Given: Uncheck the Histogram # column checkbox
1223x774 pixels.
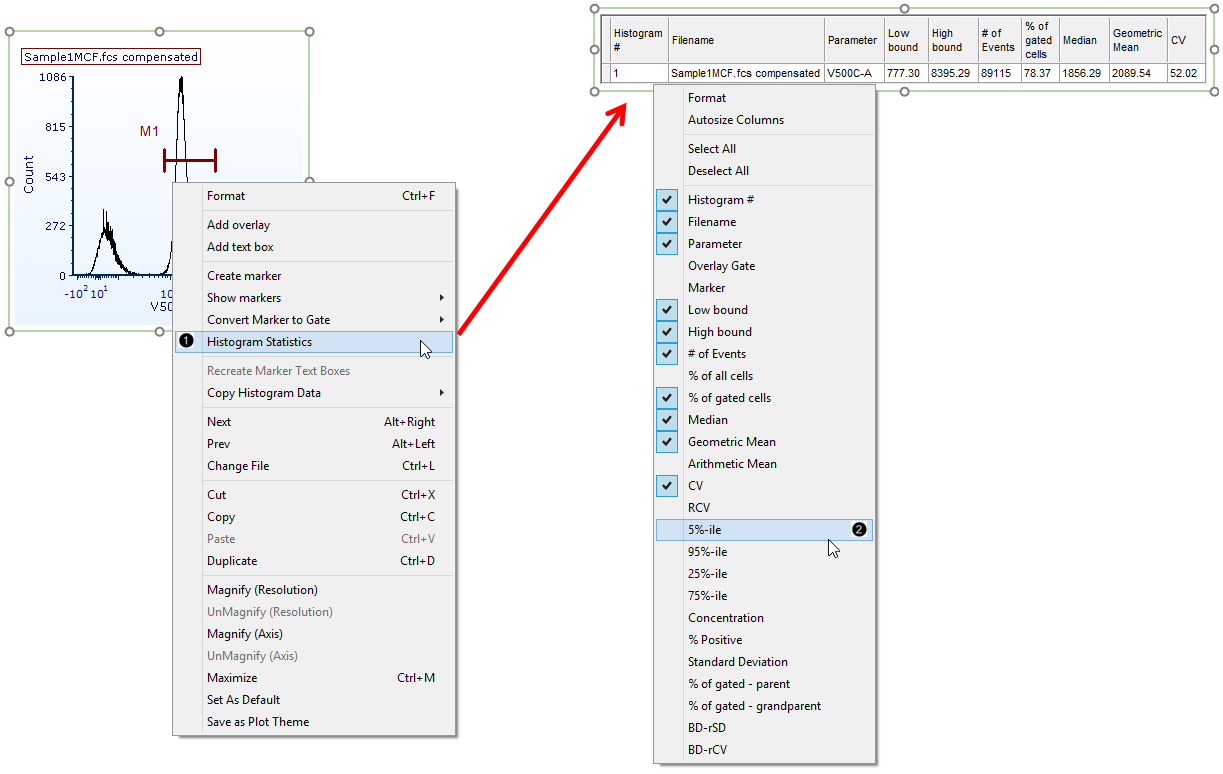Looking at the screenshot, I should click(667, 200).
